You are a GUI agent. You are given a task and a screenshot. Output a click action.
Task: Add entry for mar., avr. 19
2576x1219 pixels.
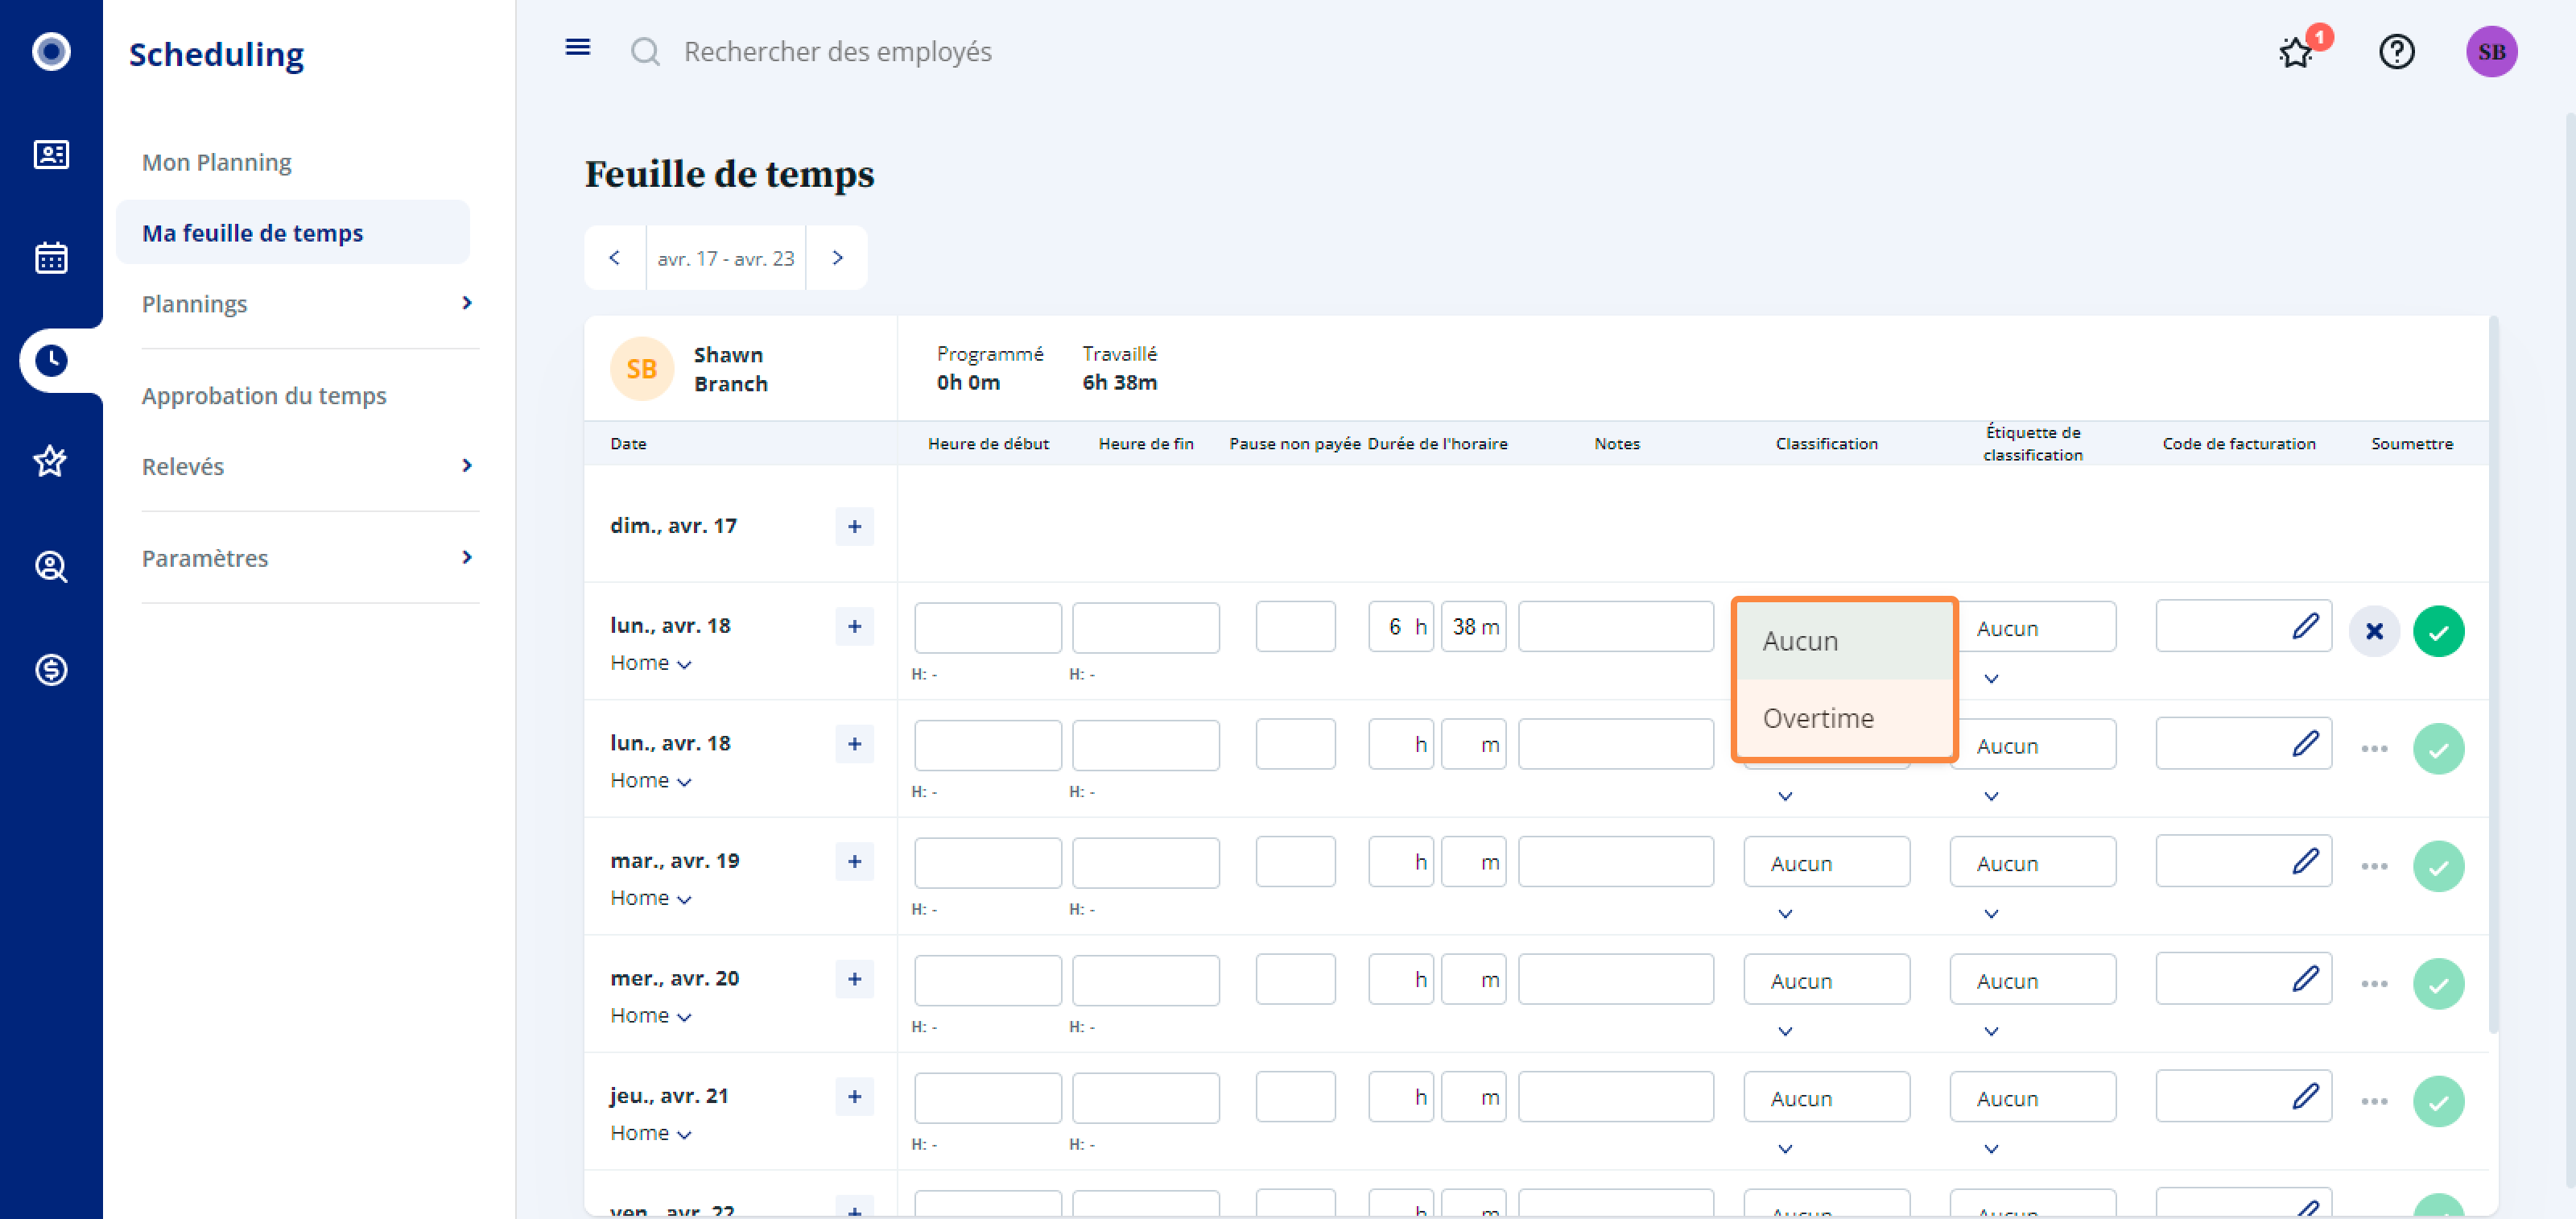pos(854,862)
